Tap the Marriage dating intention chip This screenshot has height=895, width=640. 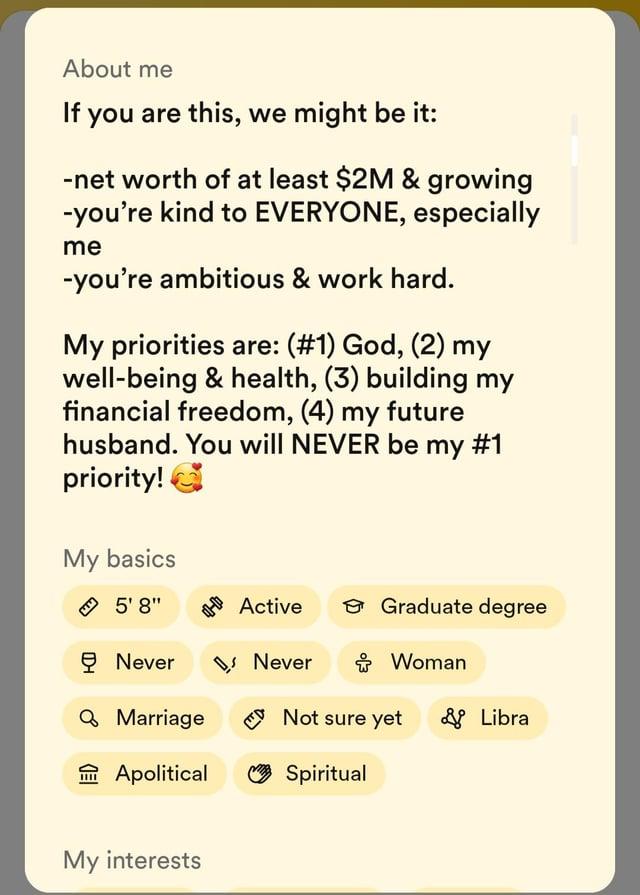click(x=141, y=718)
